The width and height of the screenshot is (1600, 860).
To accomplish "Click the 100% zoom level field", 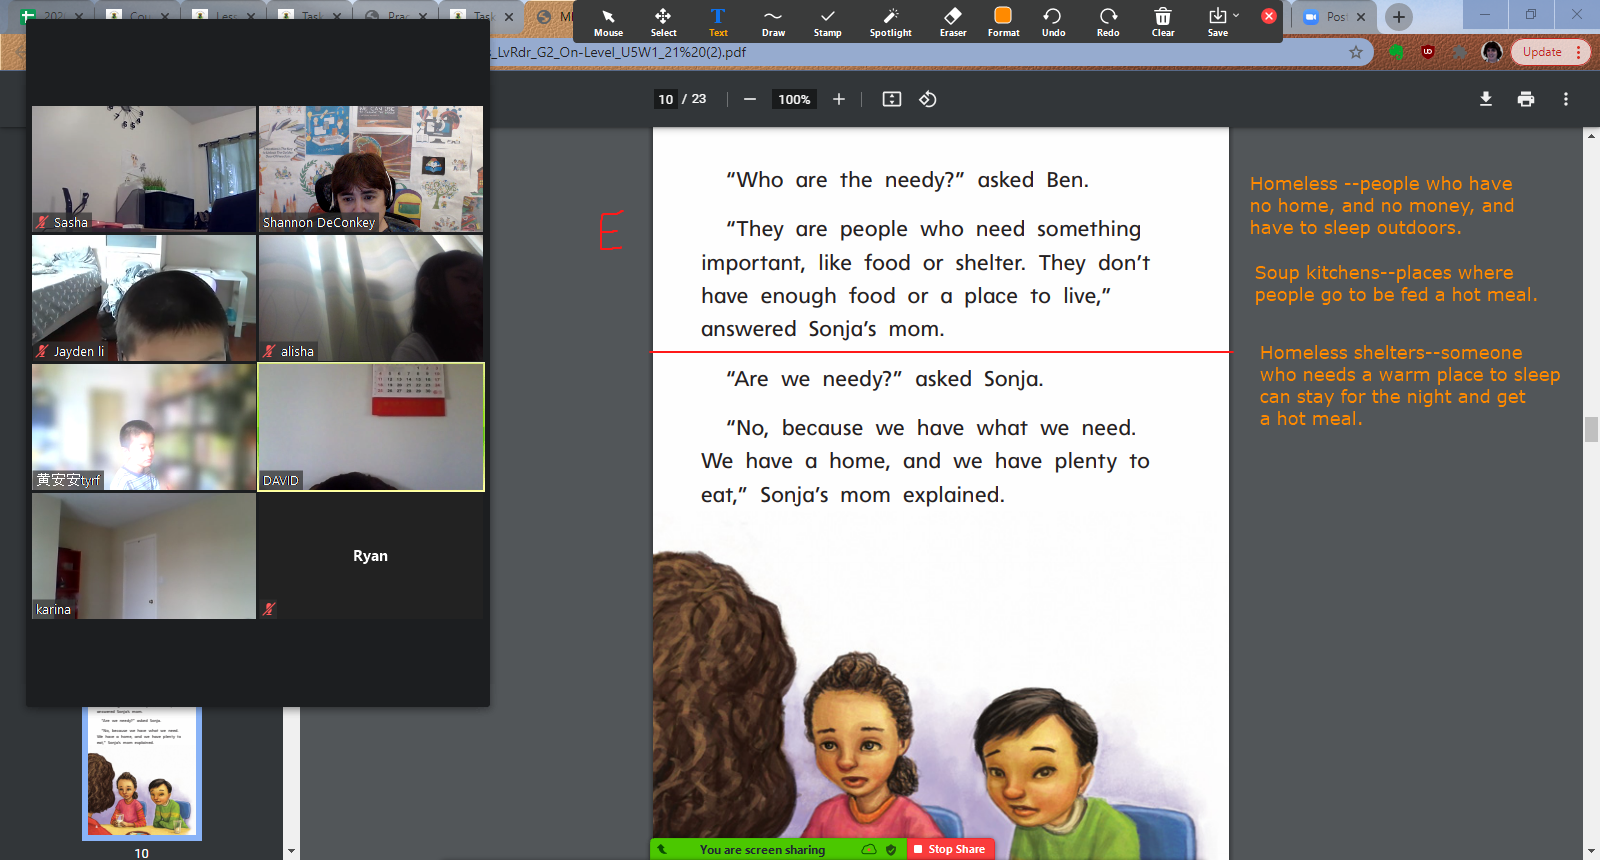I will click(x=795, y=99).
